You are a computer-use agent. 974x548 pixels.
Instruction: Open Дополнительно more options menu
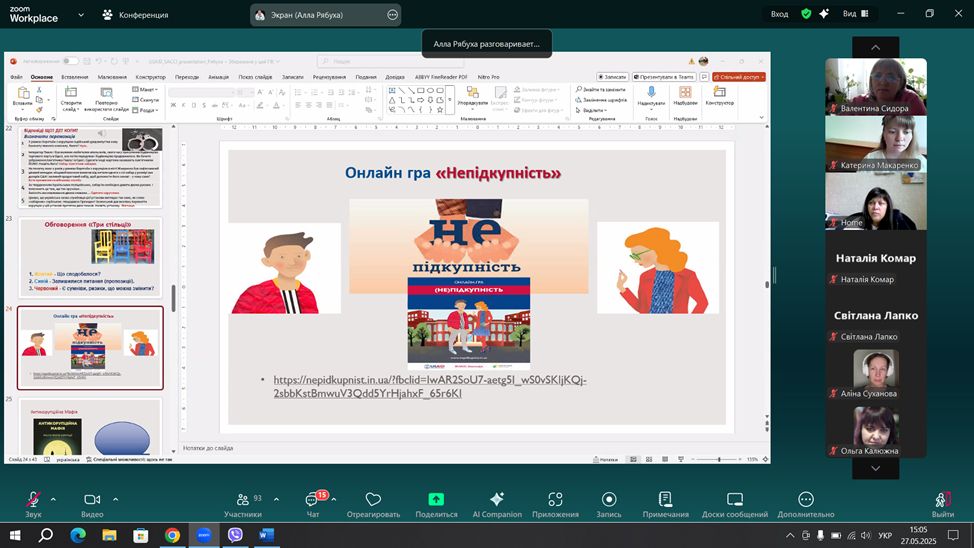click(x=806, y=500)
